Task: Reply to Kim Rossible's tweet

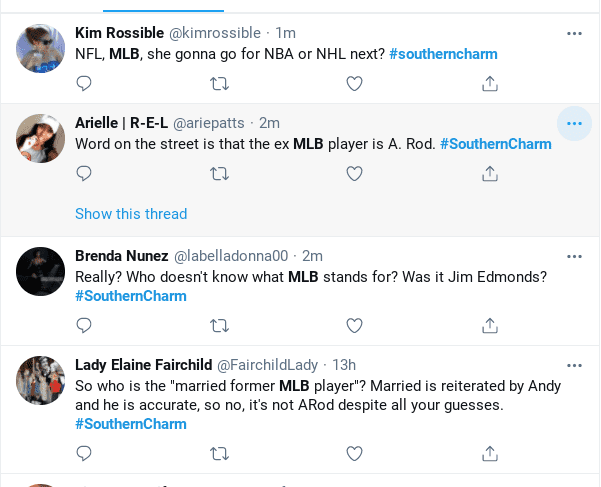Action: 84,84
